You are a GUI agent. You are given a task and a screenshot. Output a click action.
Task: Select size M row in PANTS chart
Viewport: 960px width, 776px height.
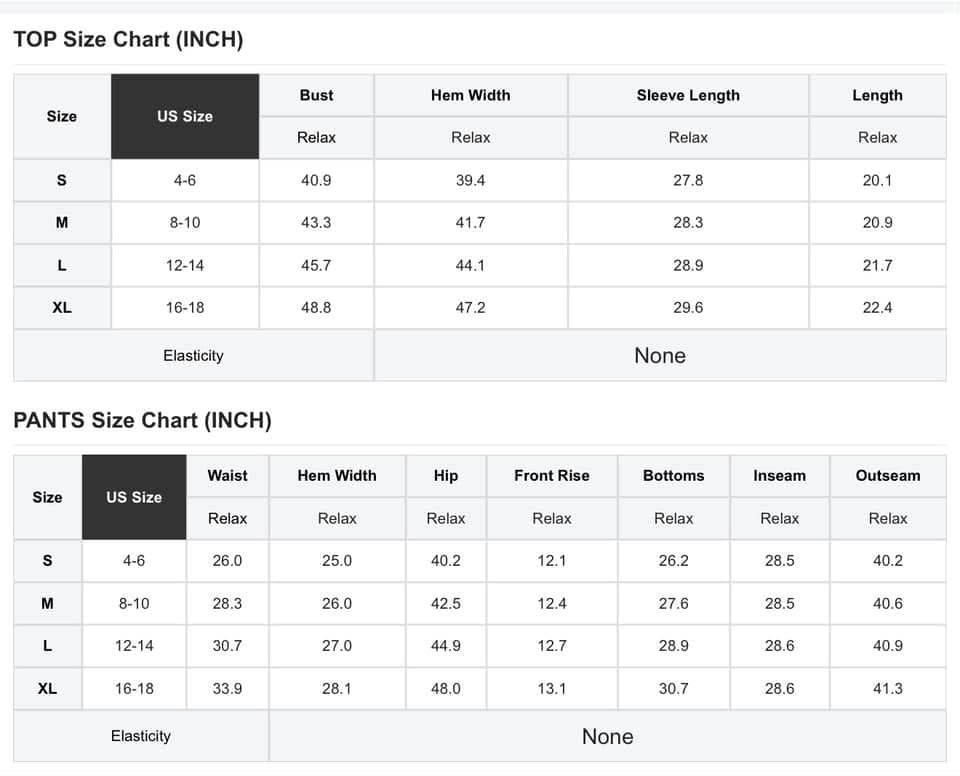point(480,603)
